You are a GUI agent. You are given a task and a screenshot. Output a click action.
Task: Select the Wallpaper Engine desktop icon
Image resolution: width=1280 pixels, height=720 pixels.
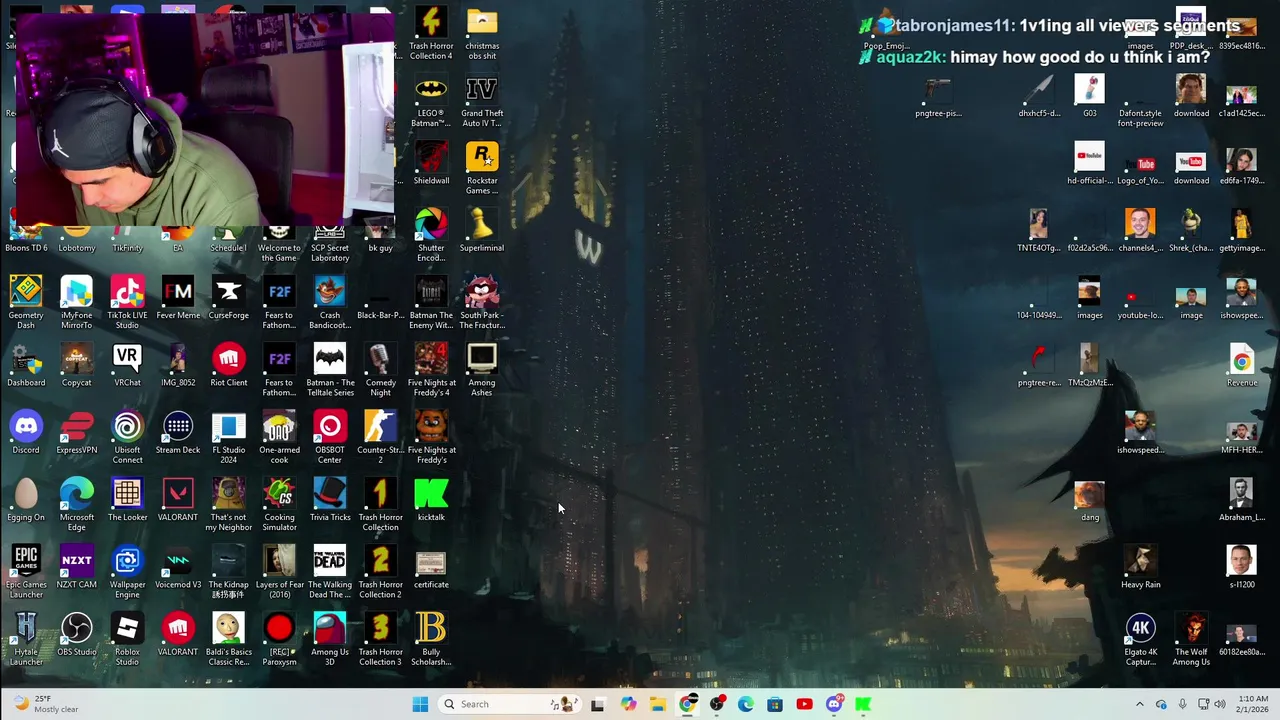tap(127, 571)
